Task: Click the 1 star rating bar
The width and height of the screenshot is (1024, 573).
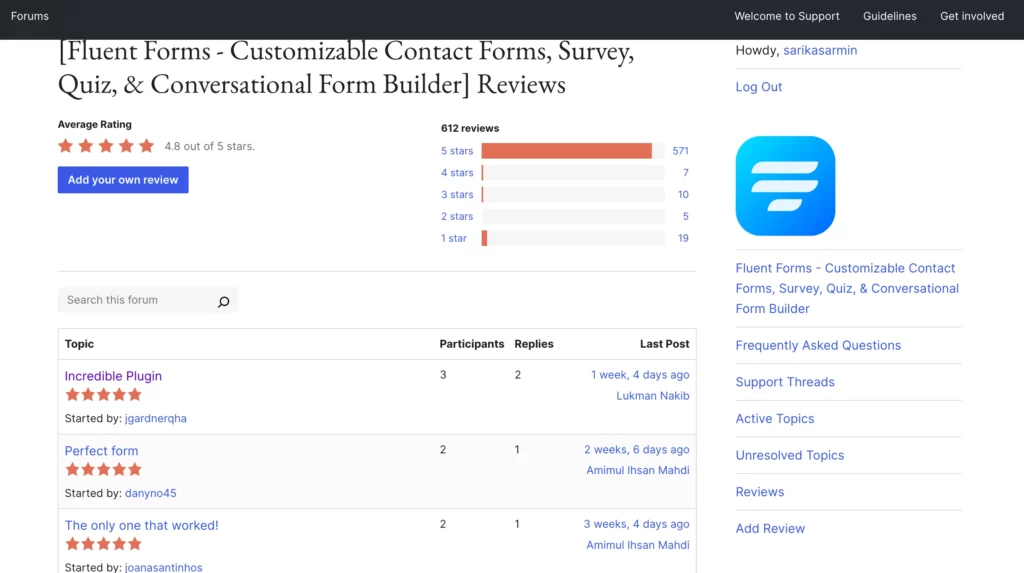Action: [x=573, y=238]
